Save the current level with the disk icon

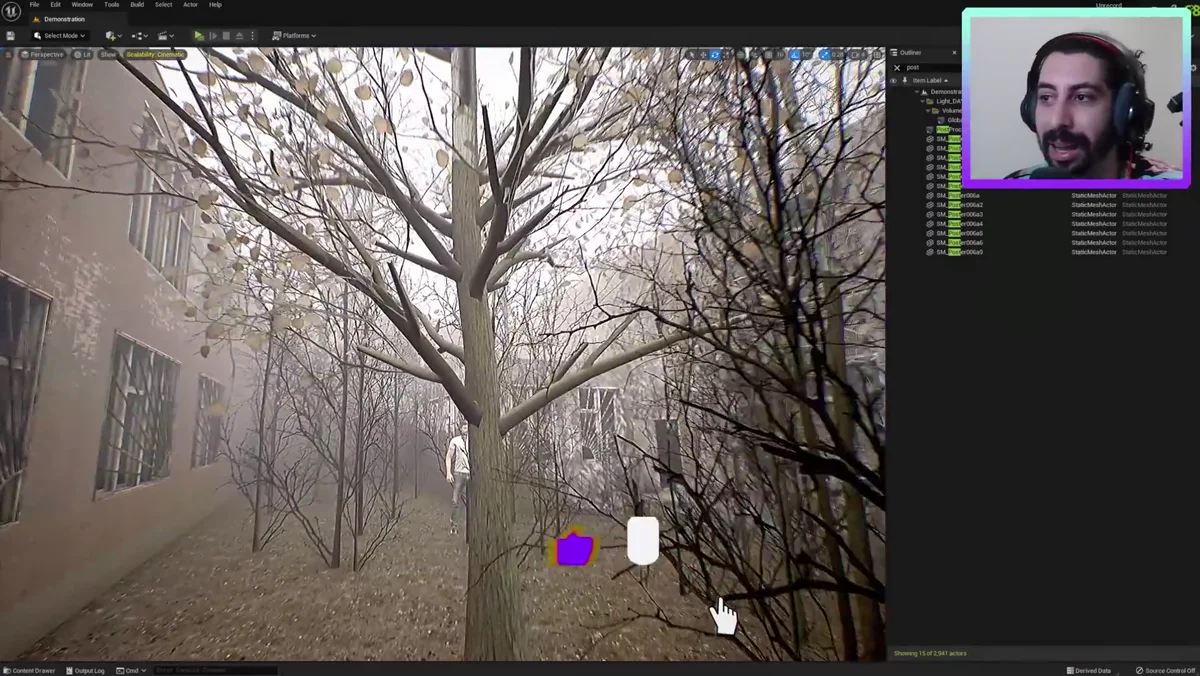tap(10, 36)
